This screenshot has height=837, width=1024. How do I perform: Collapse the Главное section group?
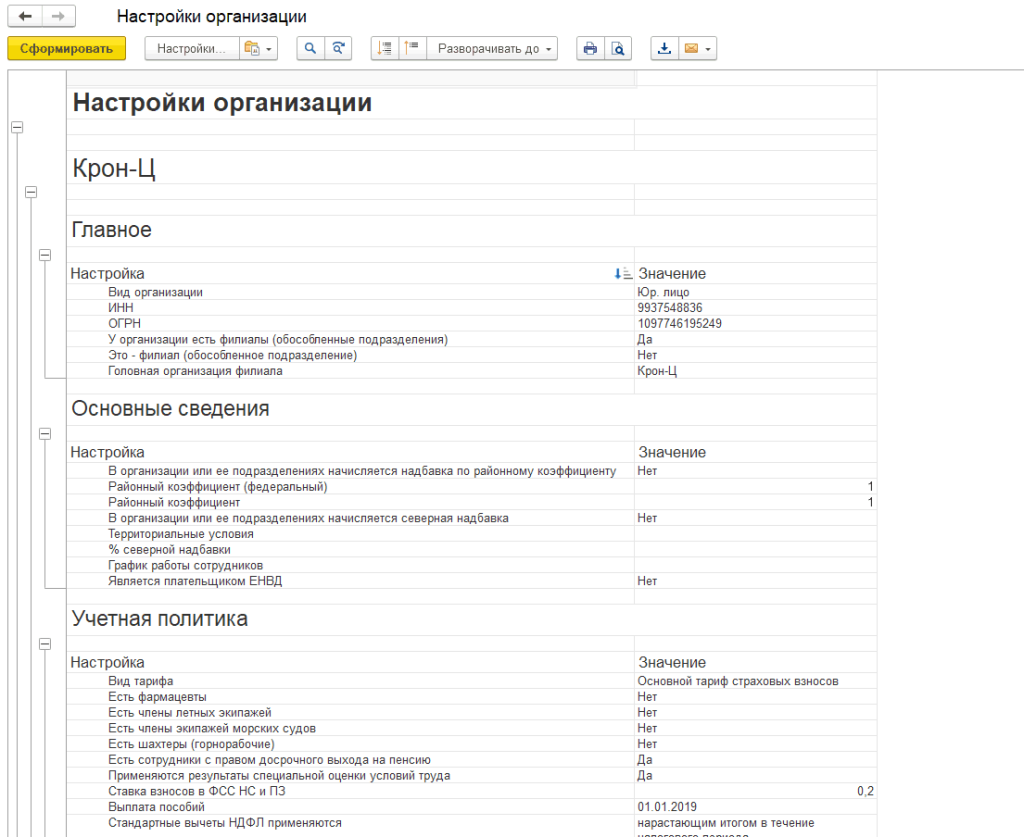(44, 256)
